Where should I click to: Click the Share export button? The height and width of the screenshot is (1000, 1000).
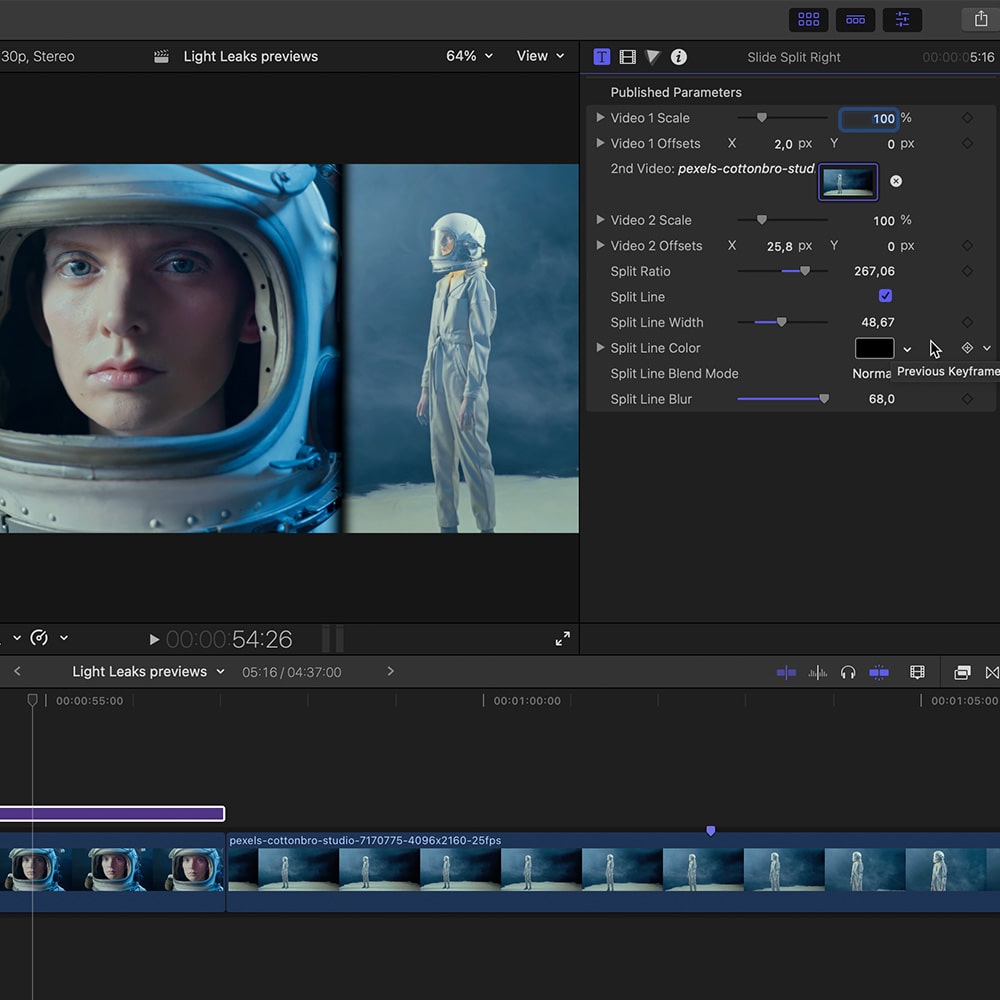coord(980,19)
